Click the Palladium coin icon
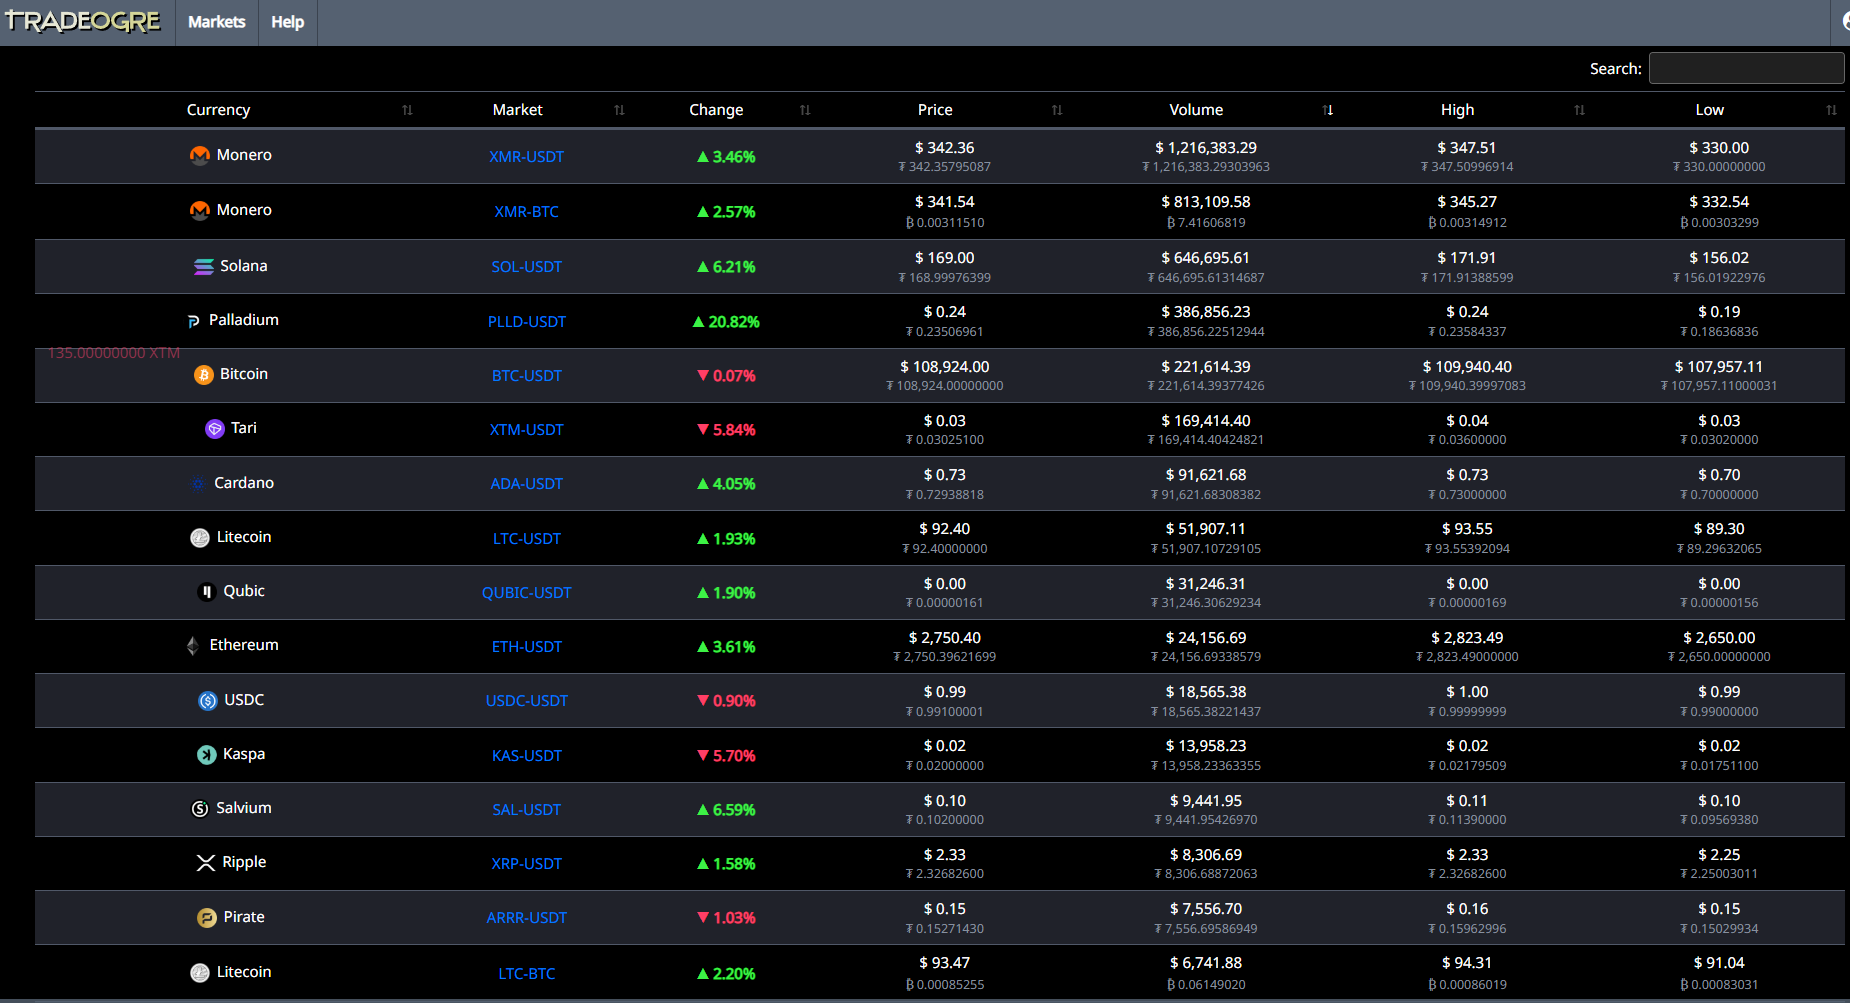 point(194,321)
